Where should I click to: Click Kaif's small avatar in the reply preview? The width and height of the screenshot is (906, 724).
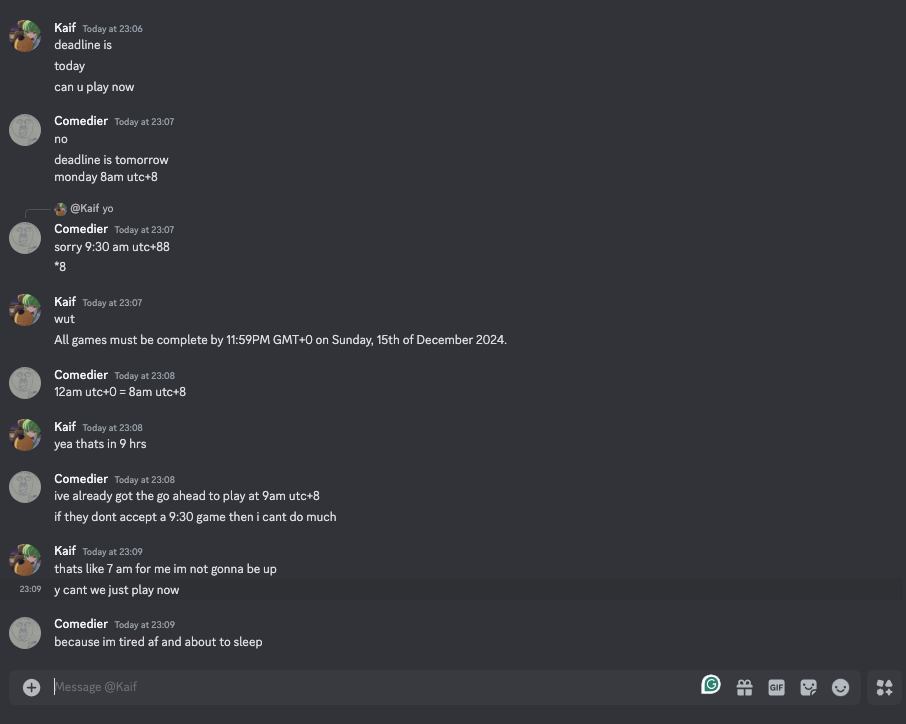click(61, 209)
